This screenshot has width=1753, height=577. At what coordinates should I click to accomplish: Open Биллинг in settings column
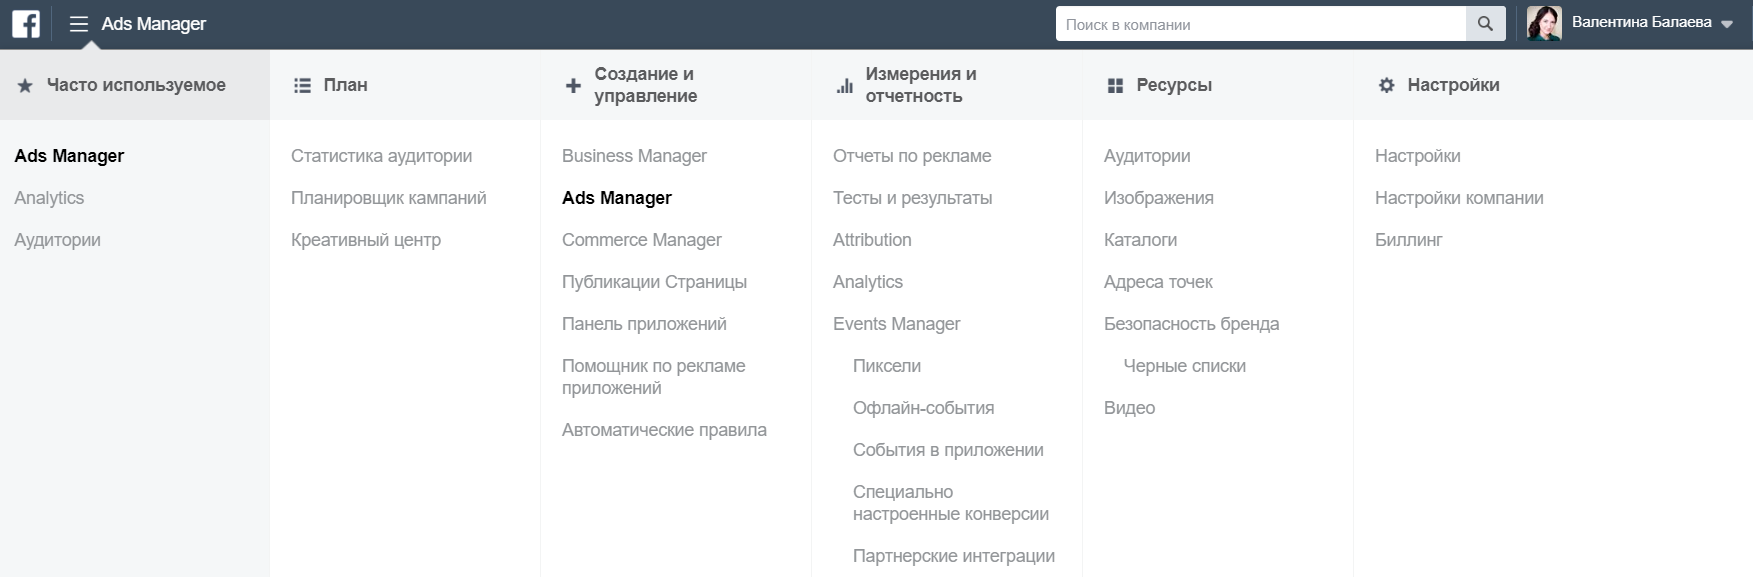coord(1408,240)
